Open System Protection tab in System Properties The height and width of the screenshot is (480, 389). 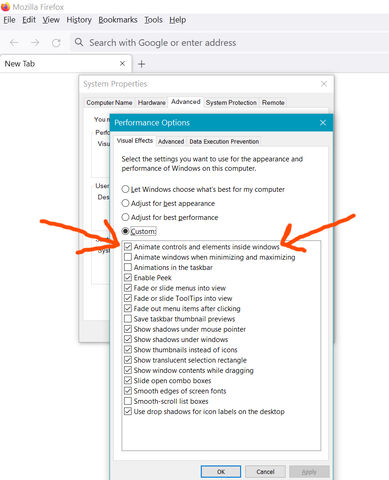click(231, 103)
